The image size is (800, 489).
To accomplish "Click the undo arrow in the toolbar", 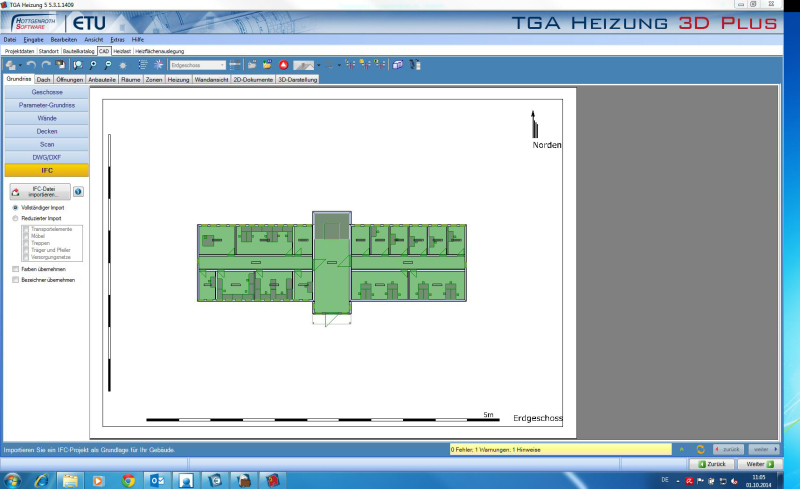I will [x=31, y=65].
